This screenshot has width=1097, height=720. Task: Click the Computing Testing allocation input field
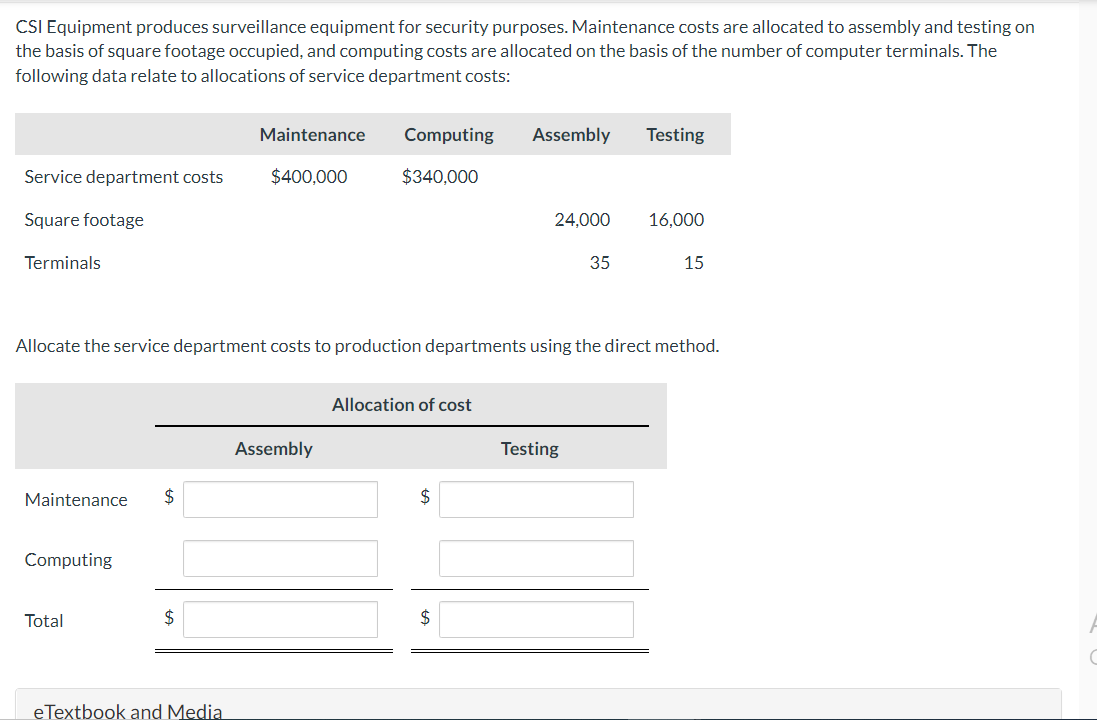536,558
